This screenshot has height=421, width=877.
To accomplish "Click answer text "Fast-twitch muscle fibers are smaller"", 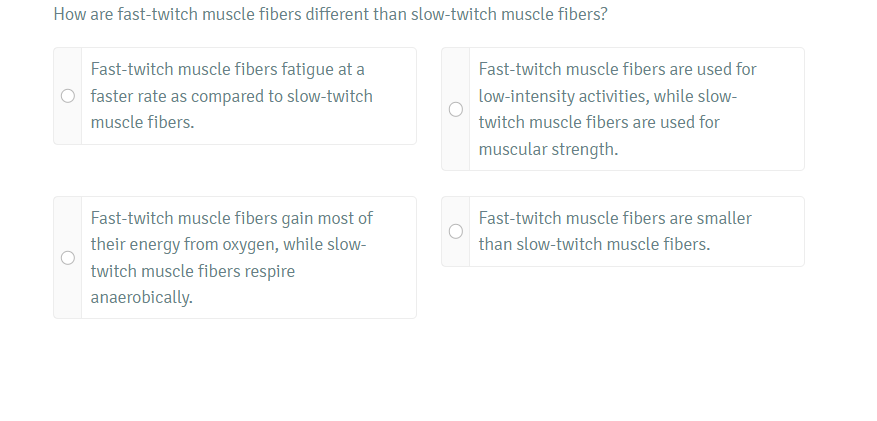I will tap(614, 218).
